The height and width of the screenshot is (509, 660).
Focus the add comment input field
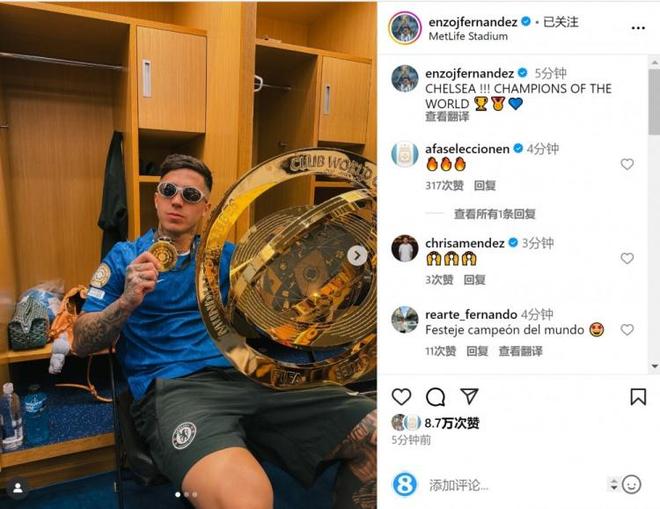(514, 485)
